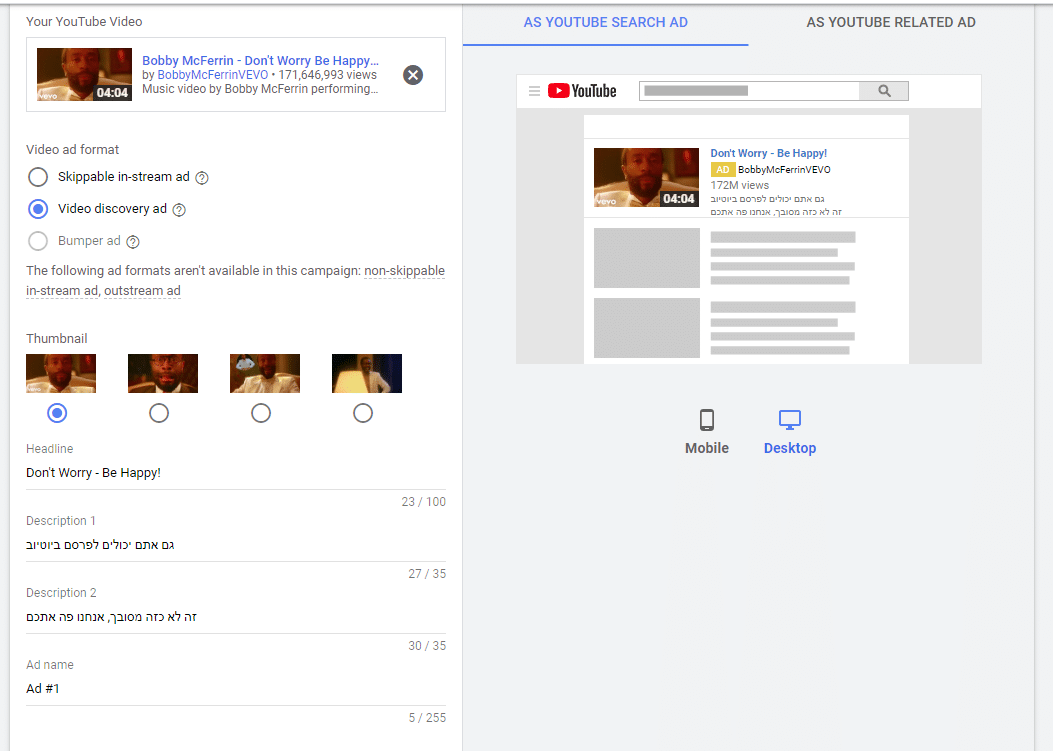Choose the fourth thumbnail radio button
Screen dimensions: 1053x751
click(x=363, y=413)
